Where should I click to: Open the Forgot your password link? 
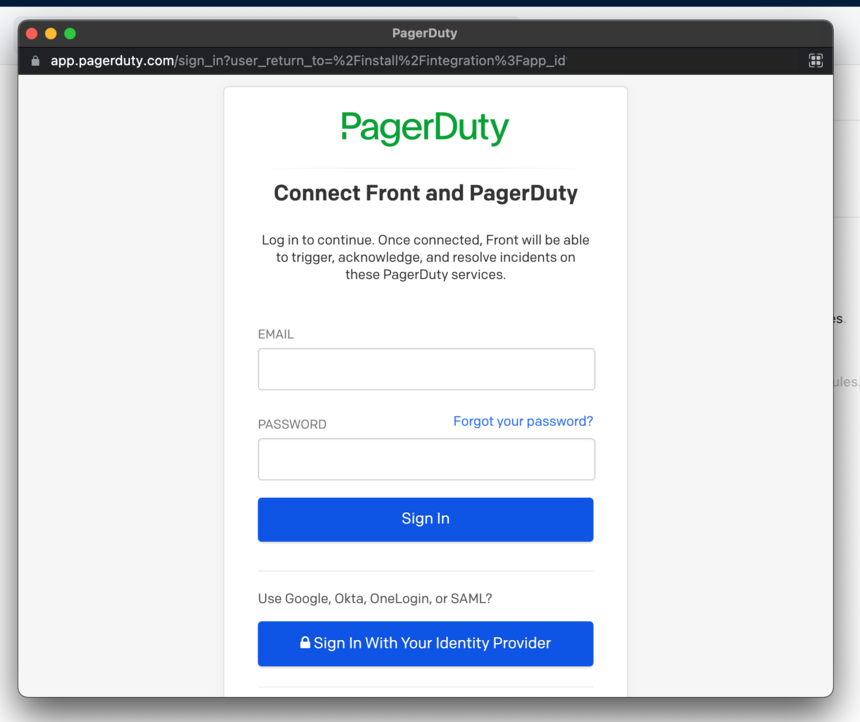tap(523, 421)
